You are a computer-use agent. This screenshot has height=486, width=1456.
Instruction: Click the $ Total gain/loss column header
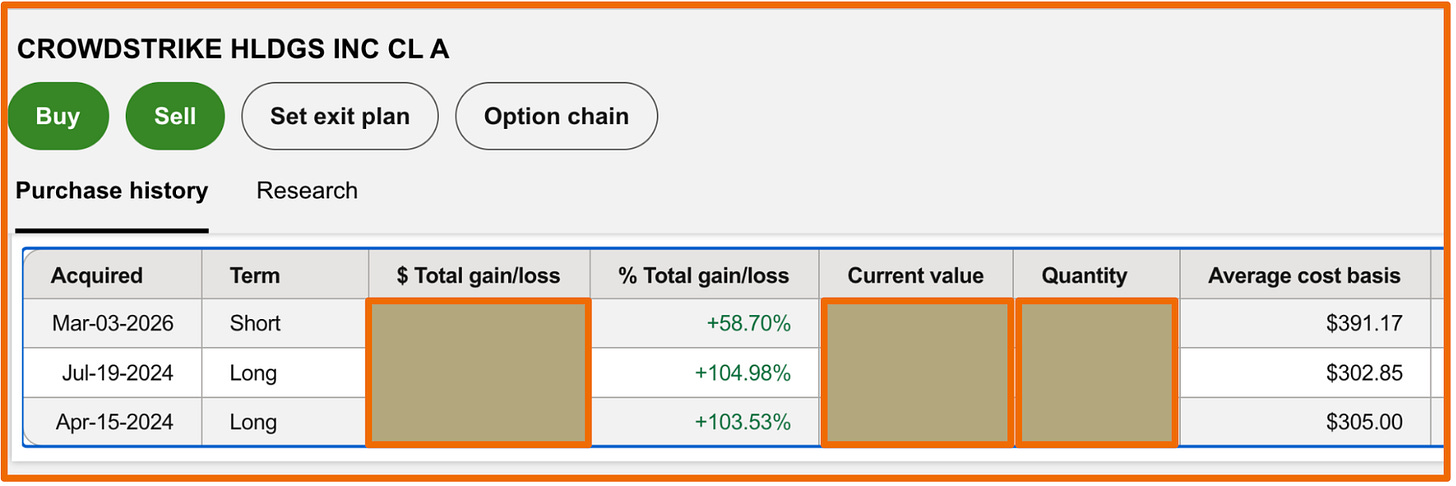tap(478, 276)
